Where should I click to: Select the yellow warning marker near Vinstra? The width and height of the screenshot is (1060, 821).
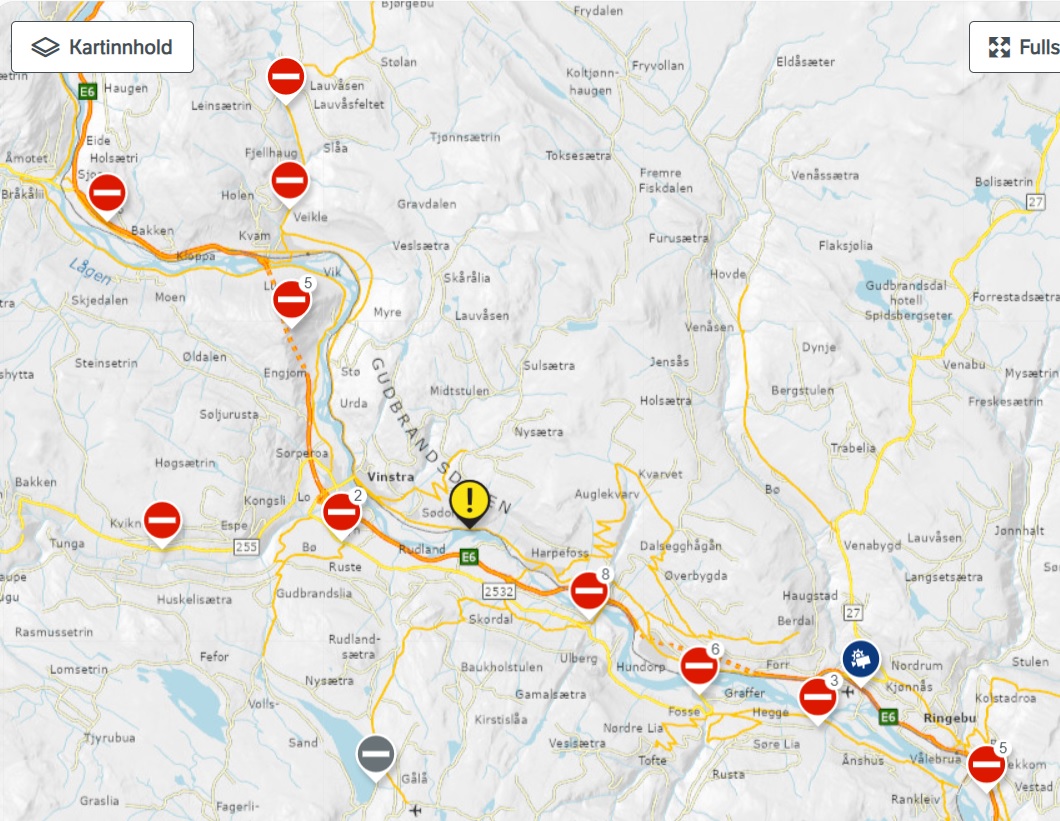coord(469,503)
